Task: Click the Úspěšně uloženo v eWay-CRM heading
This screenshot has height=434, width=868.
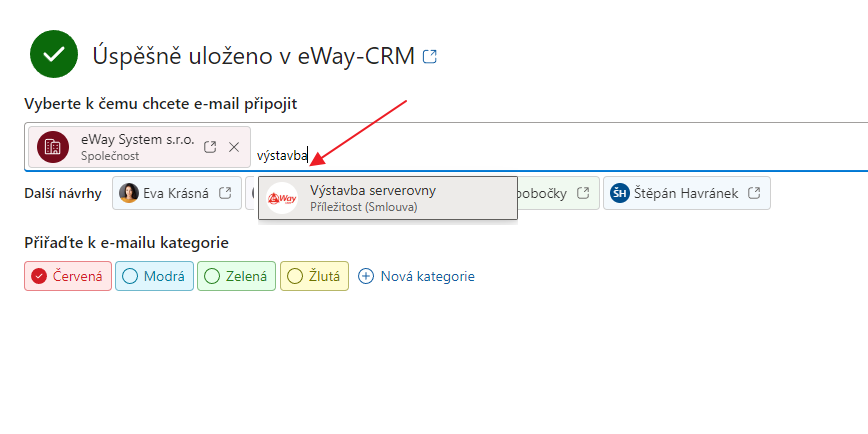Action: (254, 56)
